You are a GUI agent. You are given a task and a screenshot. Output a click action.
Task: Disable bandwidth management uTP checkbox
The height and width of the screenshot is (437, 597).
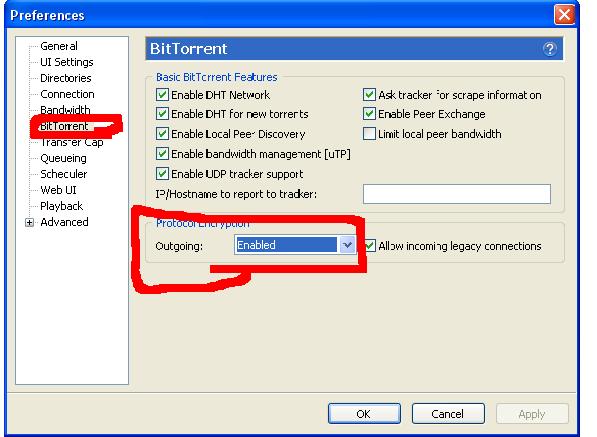(x=163, y=153)
